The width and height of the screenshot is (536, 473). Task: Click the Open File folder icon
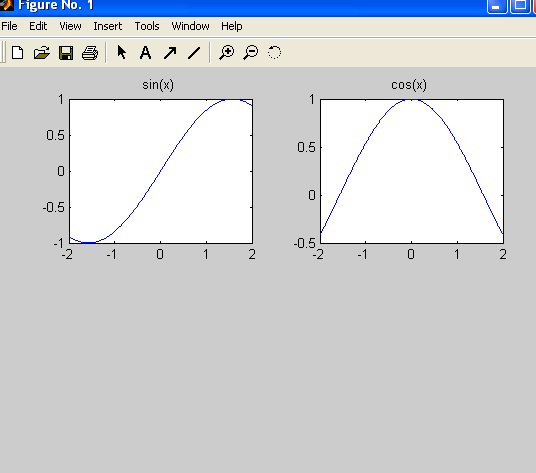click(42, 53)
